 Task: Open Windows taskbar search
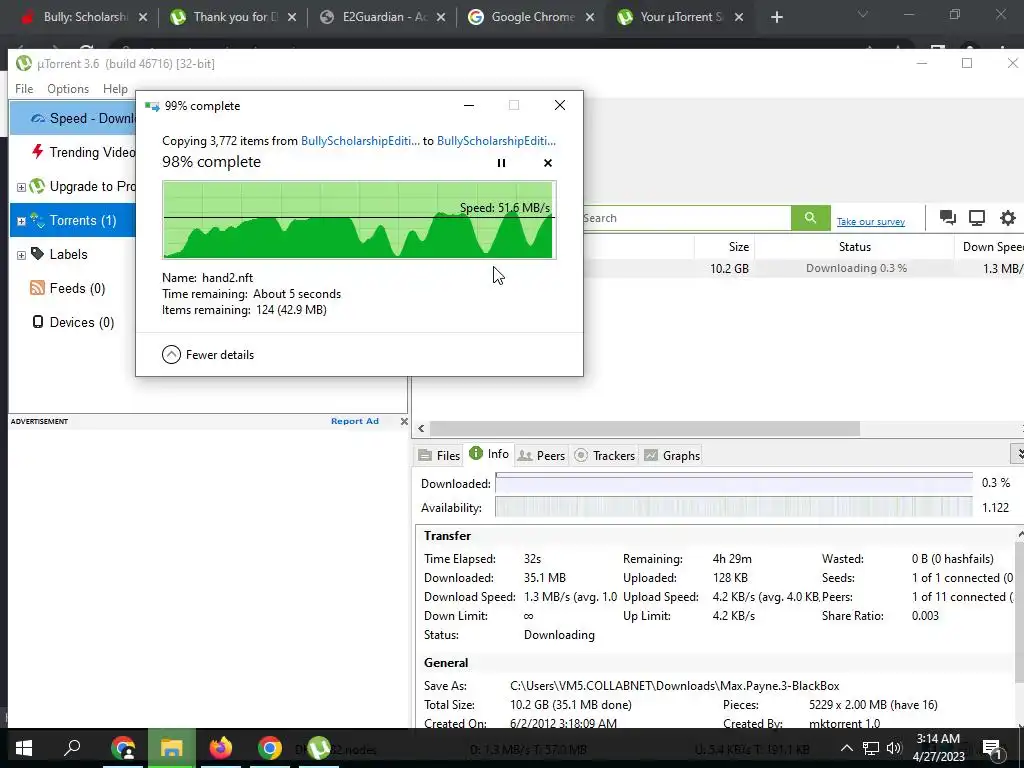click(72, 748)
